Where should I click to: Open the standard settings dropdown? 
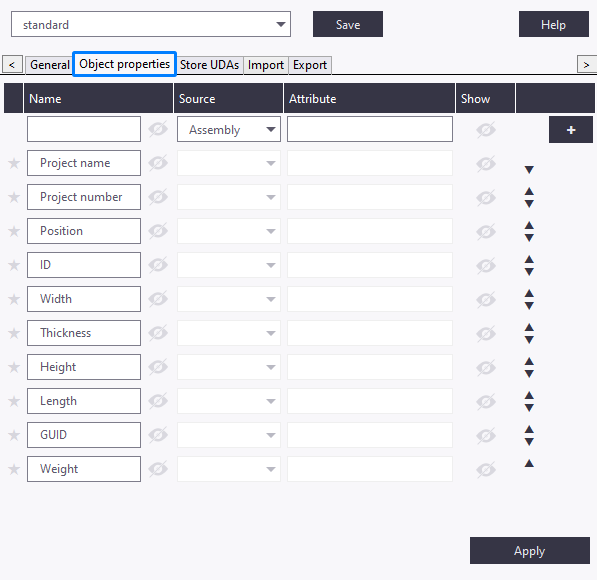click(x=151, y=24)
